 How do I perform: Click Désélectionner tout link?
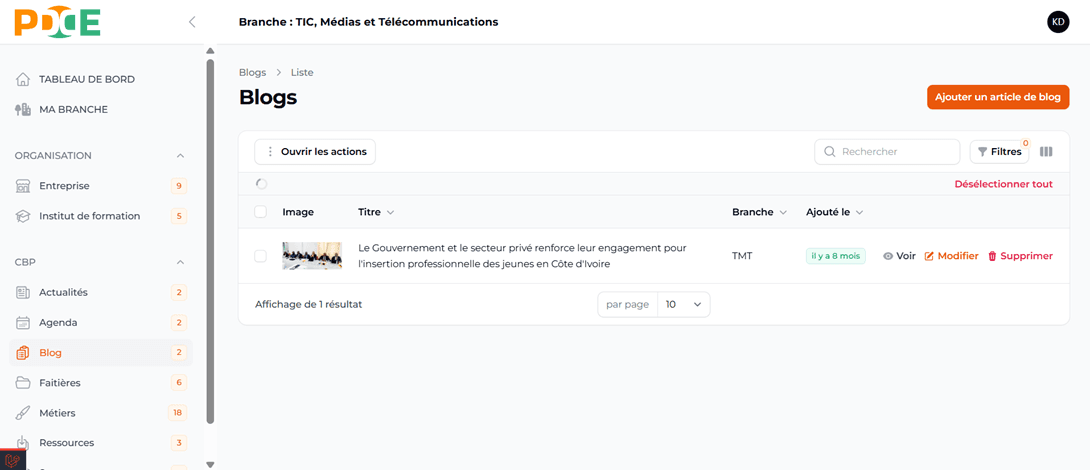[1003, 184]
